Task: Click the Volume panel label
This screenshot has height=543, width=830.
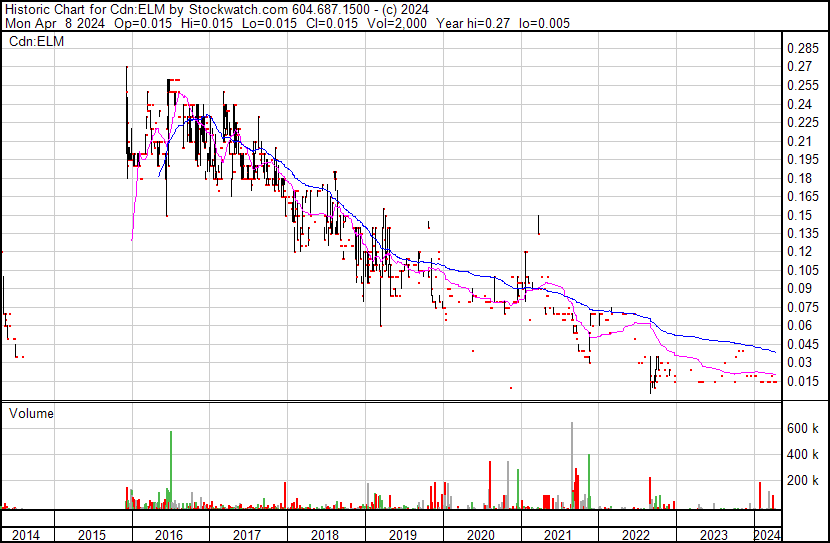Action: pyautogui.click(x=31, y=413)
